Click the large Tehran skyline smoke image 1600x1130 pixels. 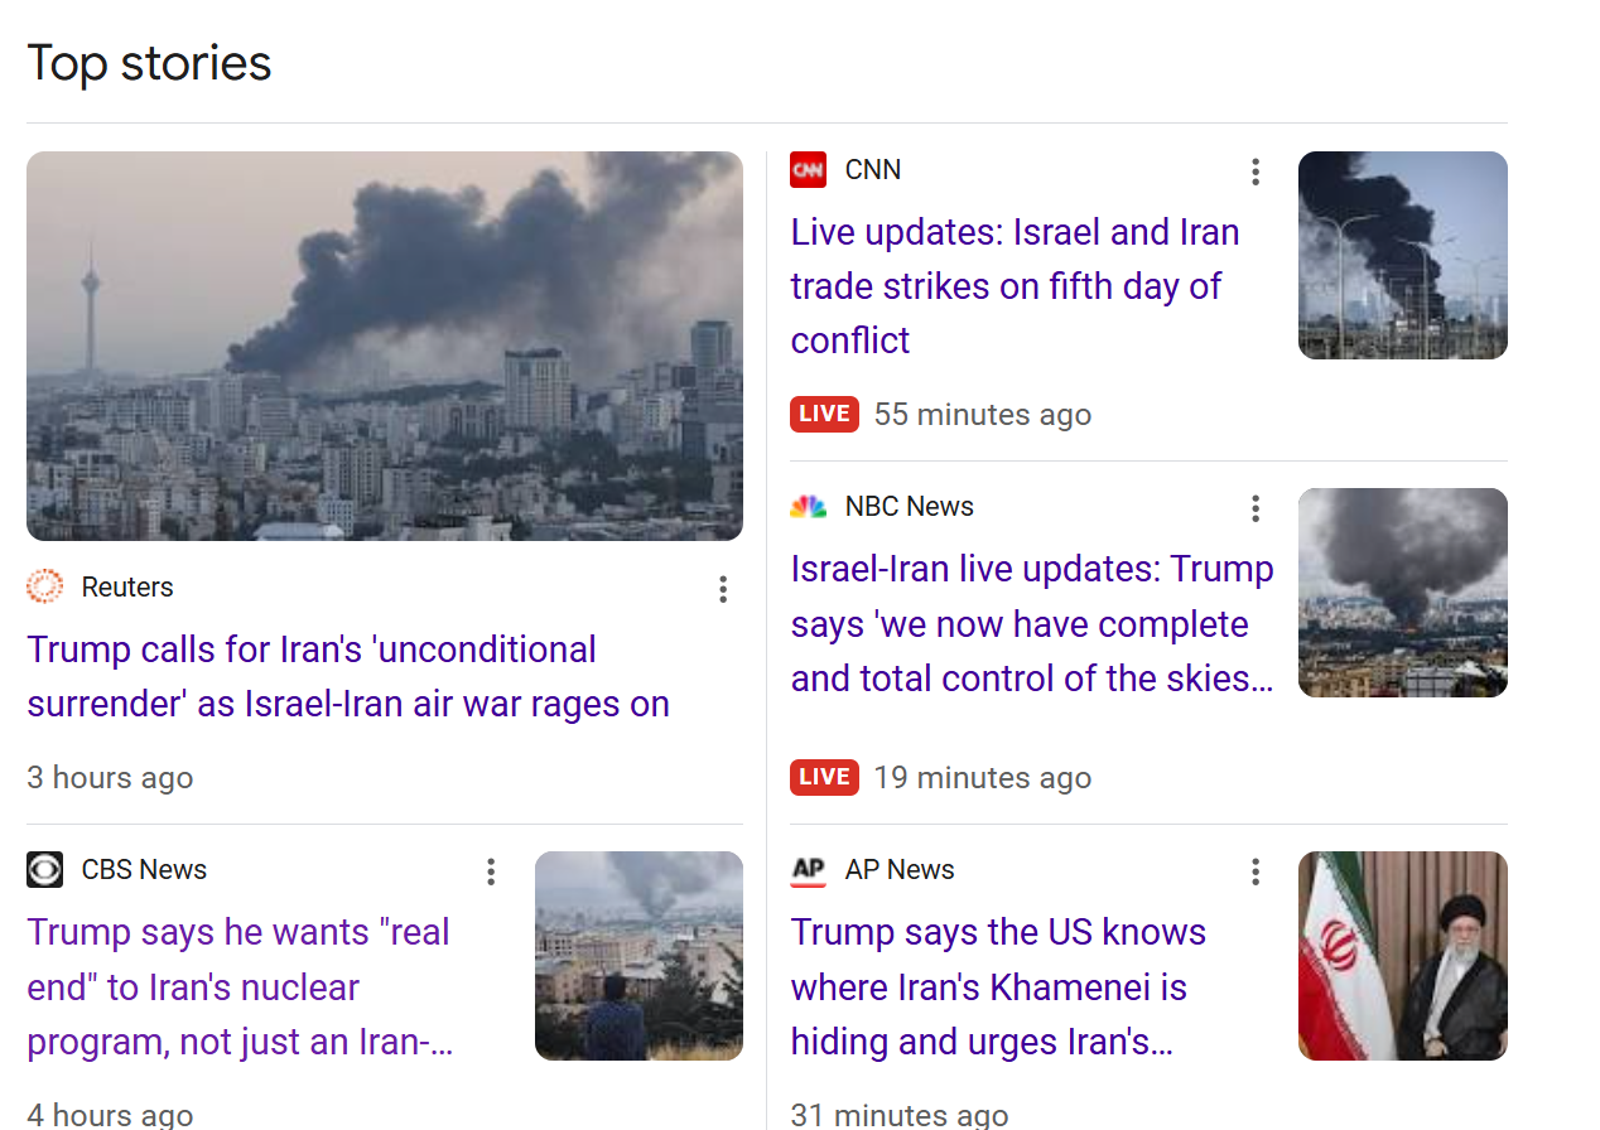(x=385, y=346)
